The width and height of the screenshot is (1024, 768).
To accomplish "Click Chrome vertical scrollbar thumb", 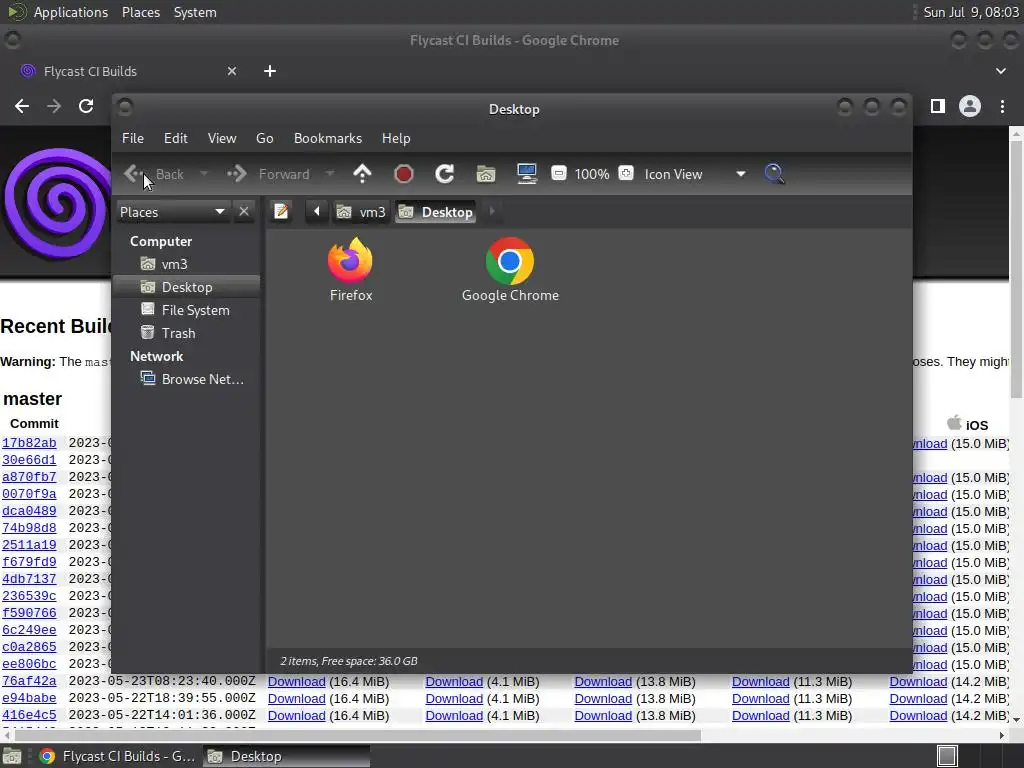I will click(x=1016, y=268).
